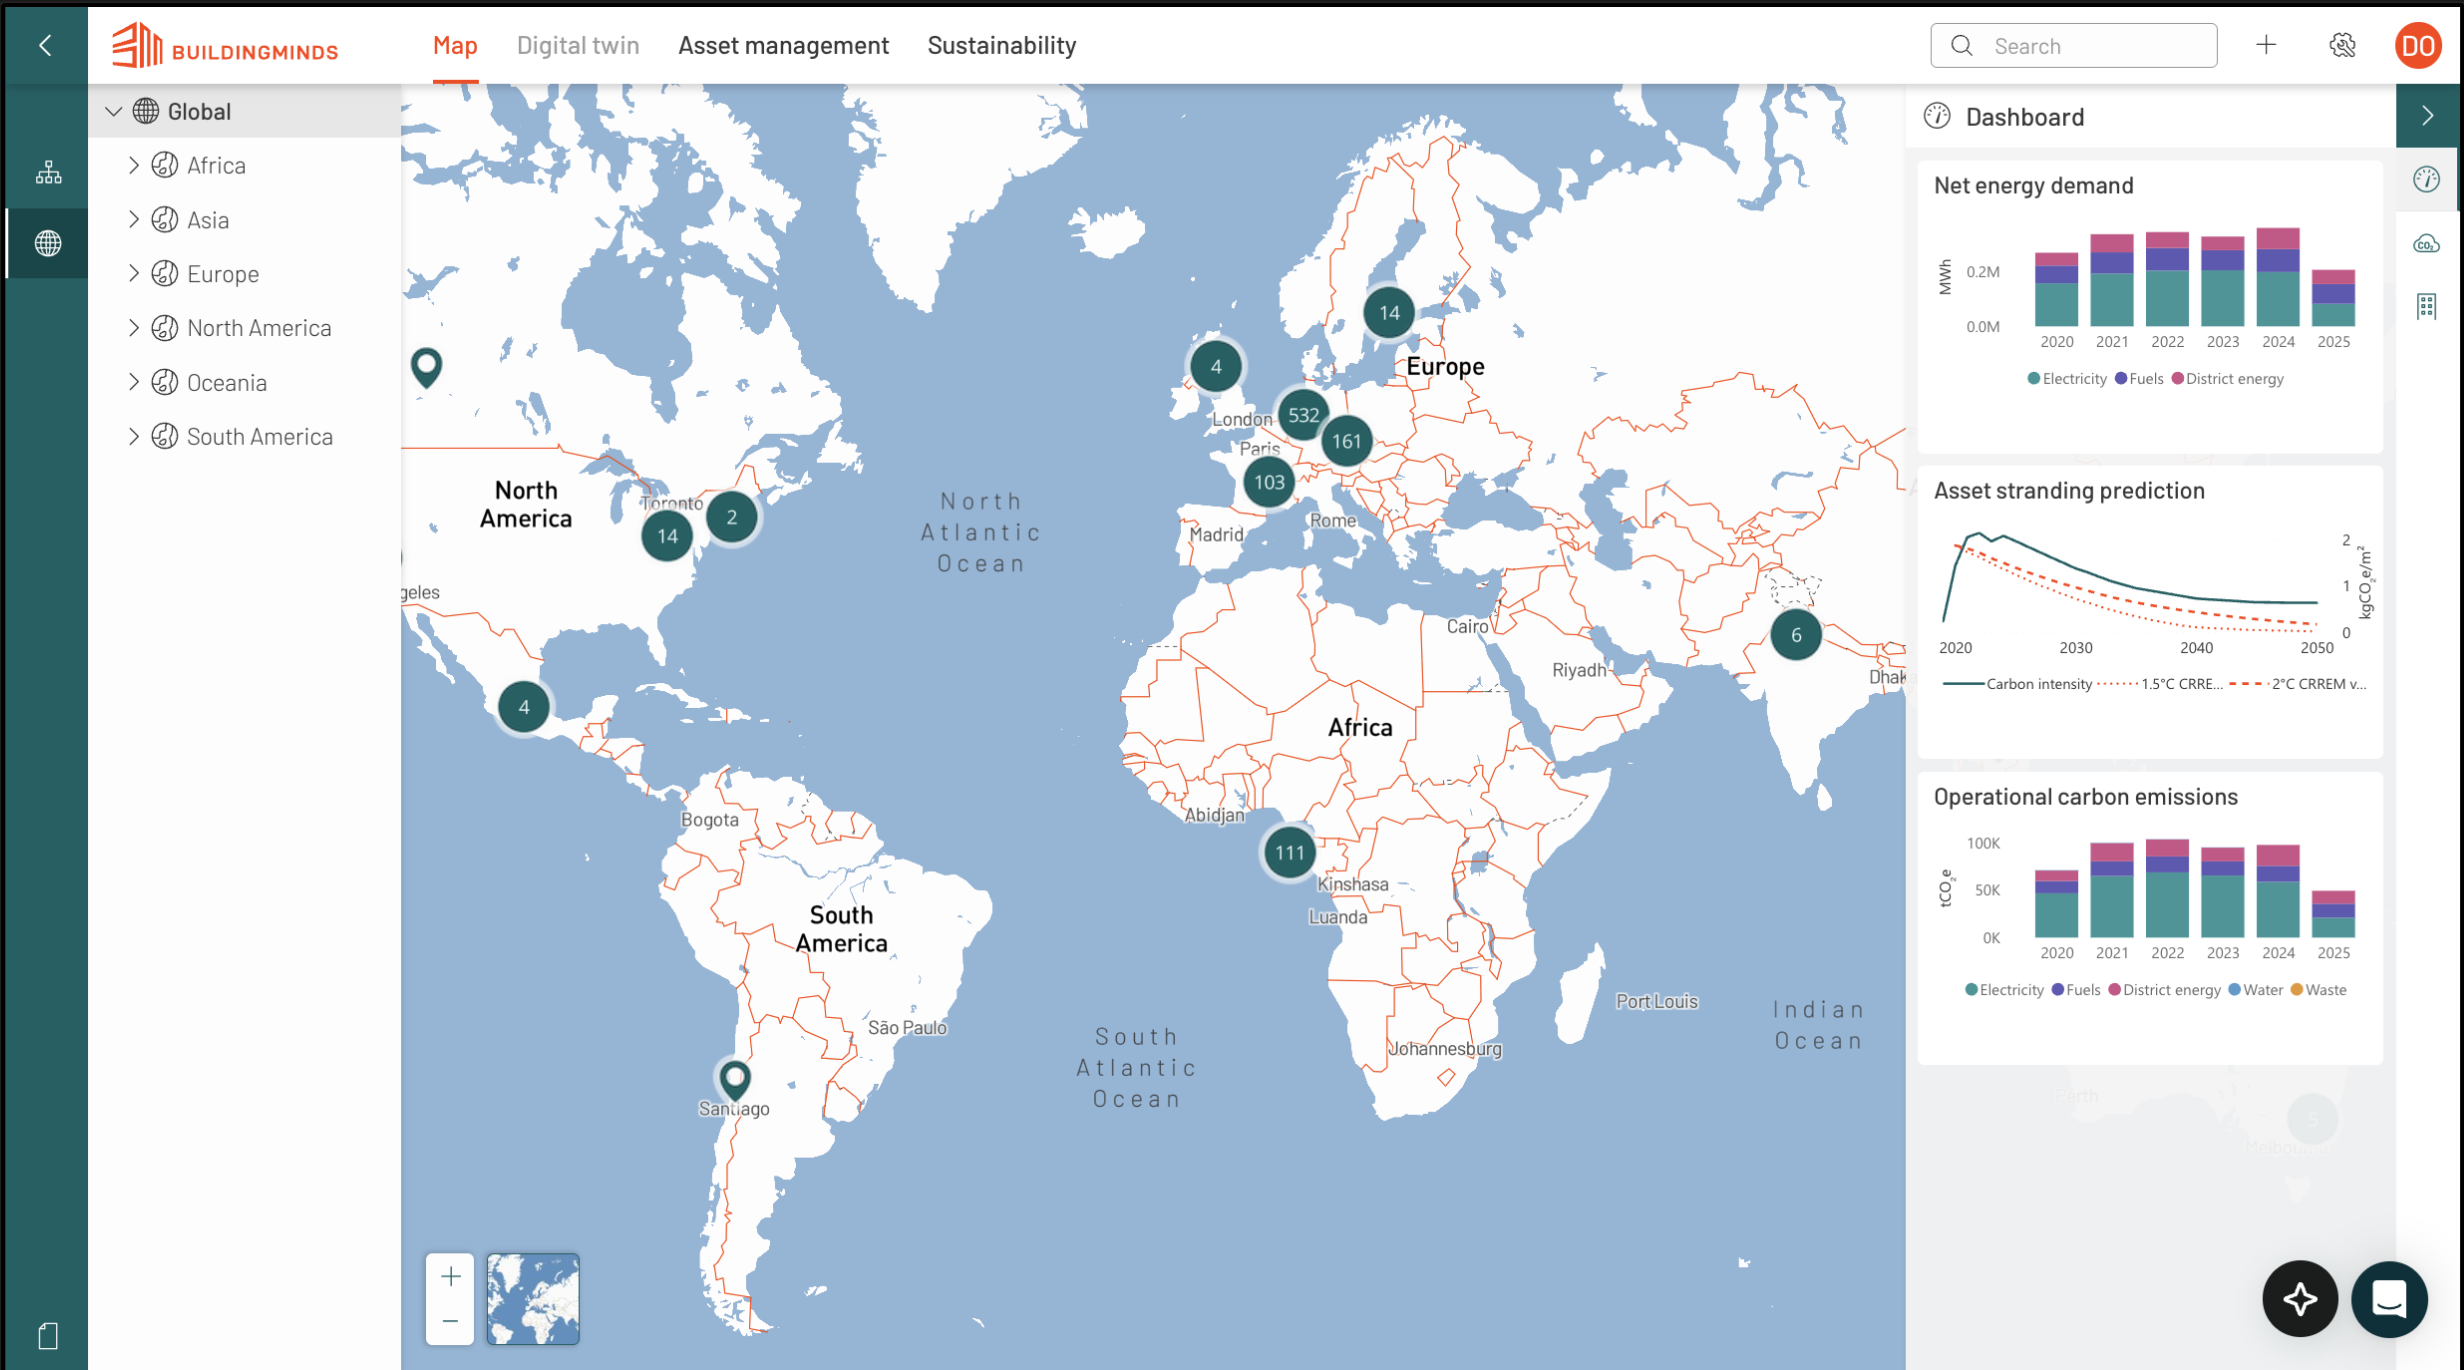Expand the Africa tree node
This screenshot has width=2464, height=1370.
tap(134, 165)
